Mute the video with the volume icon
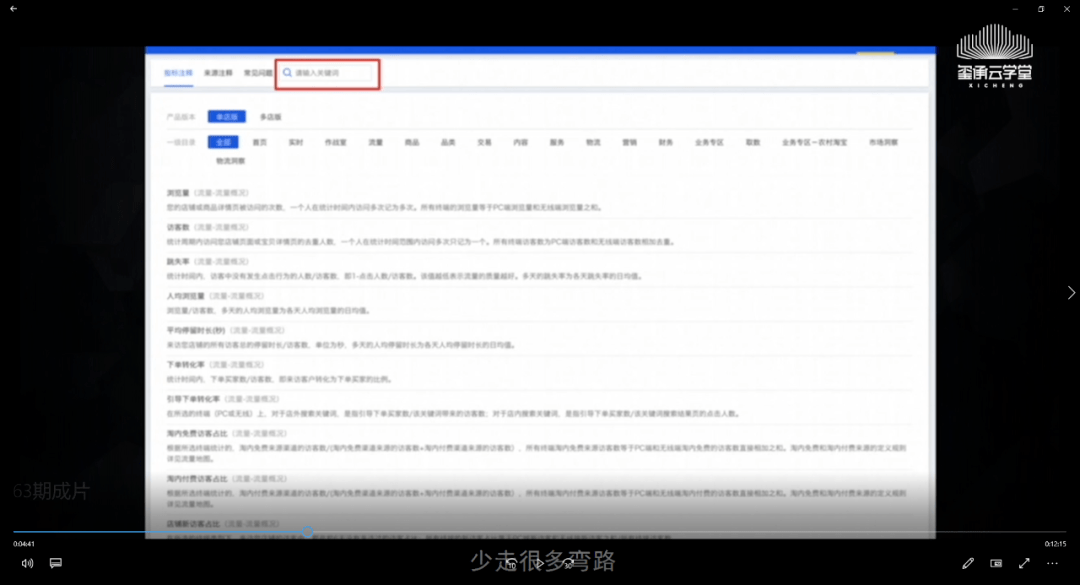 tap(27, 563)
